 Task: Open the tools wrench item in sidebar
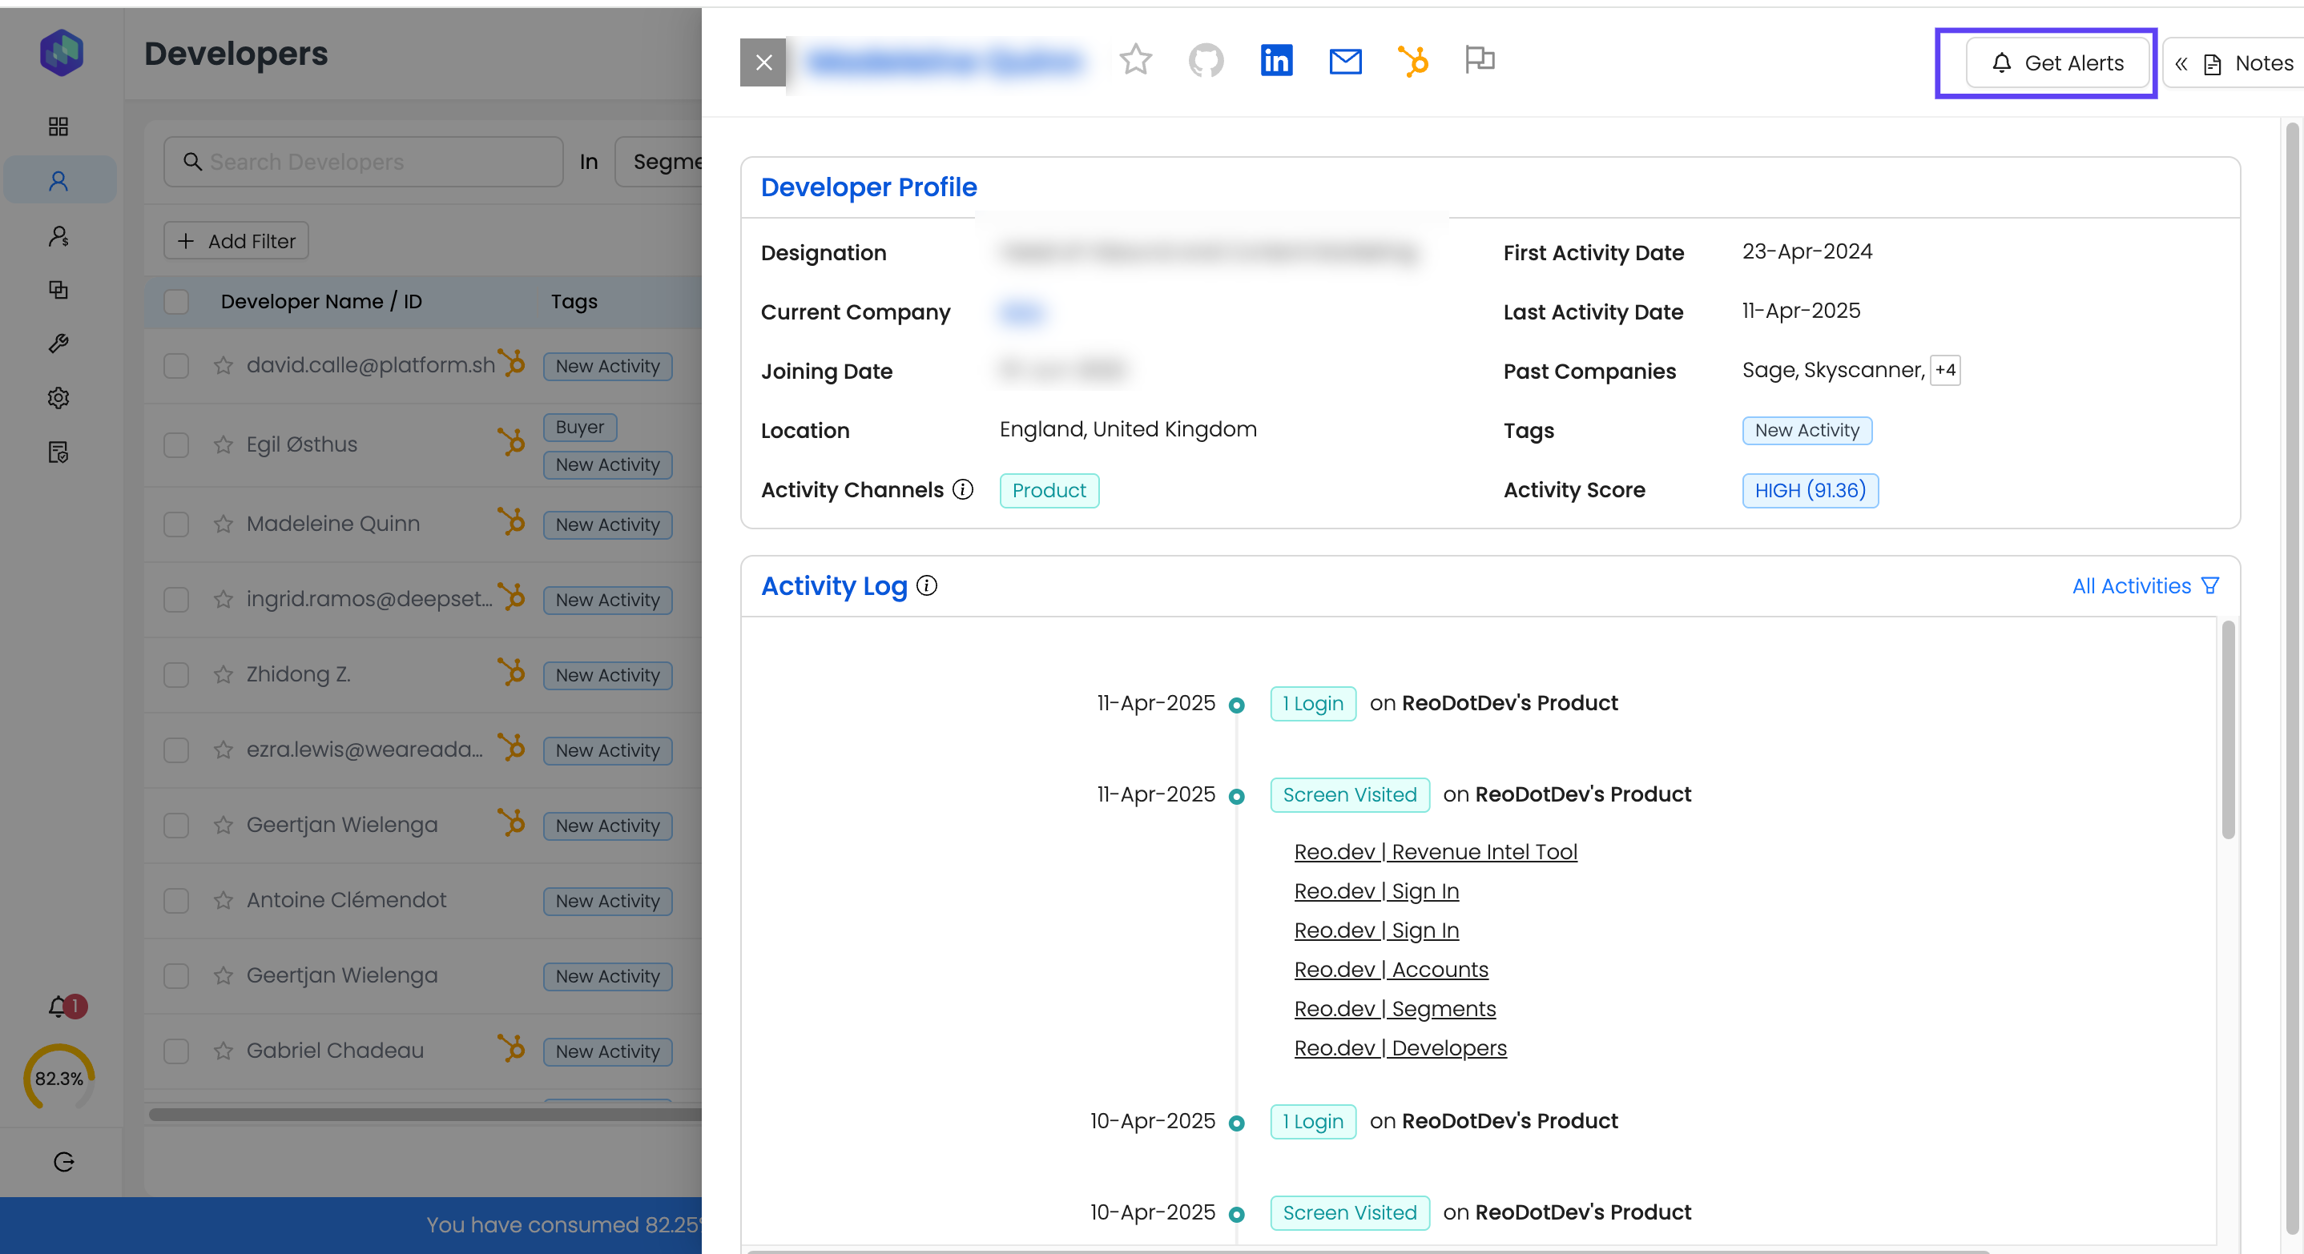coord(59,344)
